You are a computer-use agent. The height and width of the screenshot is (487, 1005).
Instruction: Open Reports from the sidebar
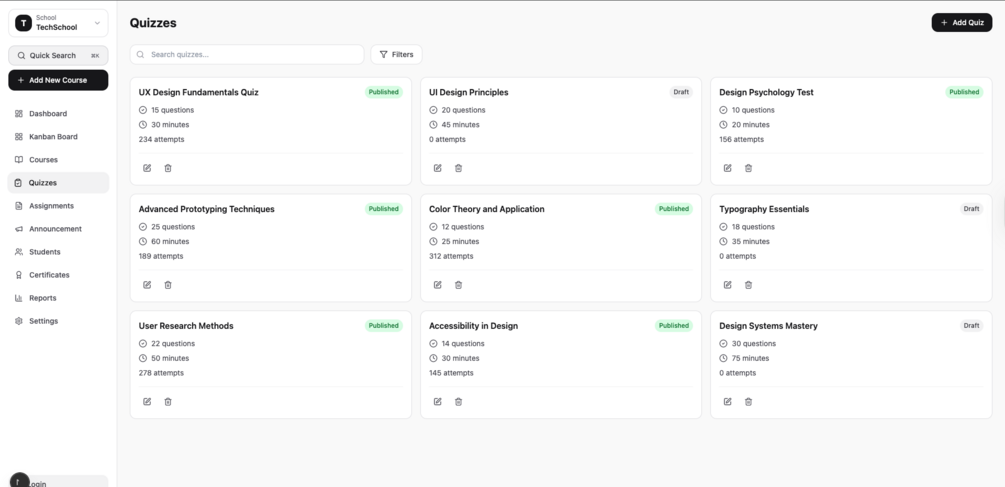click(x=42, y=298)
